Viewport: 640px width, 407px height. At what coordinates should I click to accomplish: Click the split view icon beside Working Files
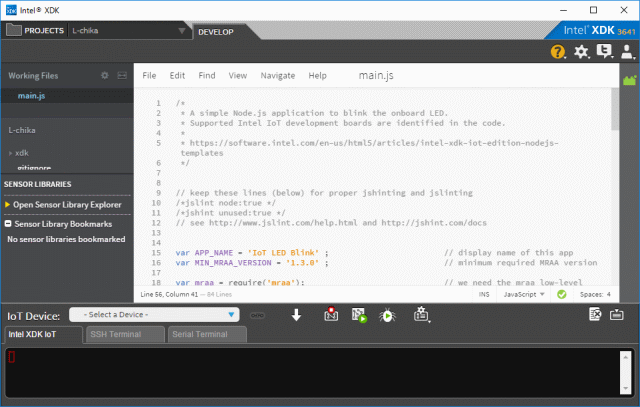click(122, 76)
